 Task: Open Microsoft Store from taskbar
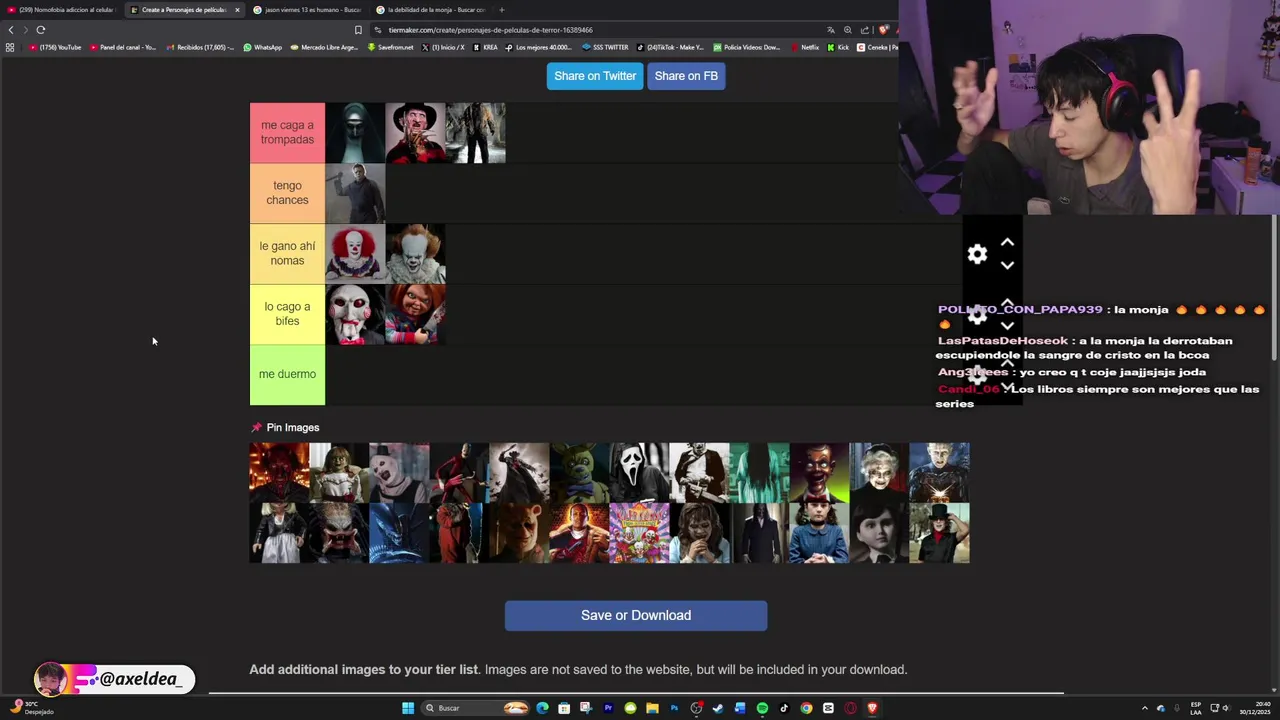coord(564,708)
